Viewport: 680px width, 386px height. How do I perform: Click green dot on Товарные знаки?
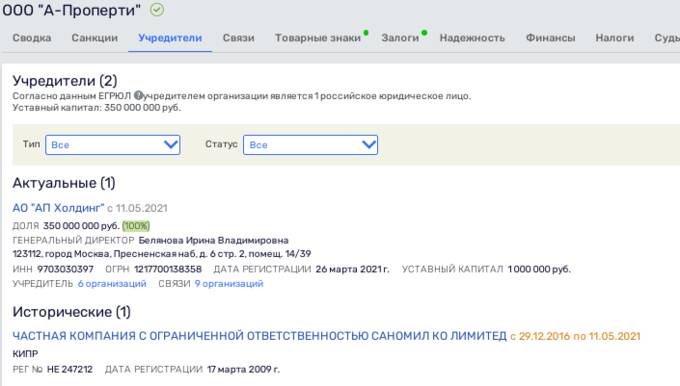[x=366, y=33]
